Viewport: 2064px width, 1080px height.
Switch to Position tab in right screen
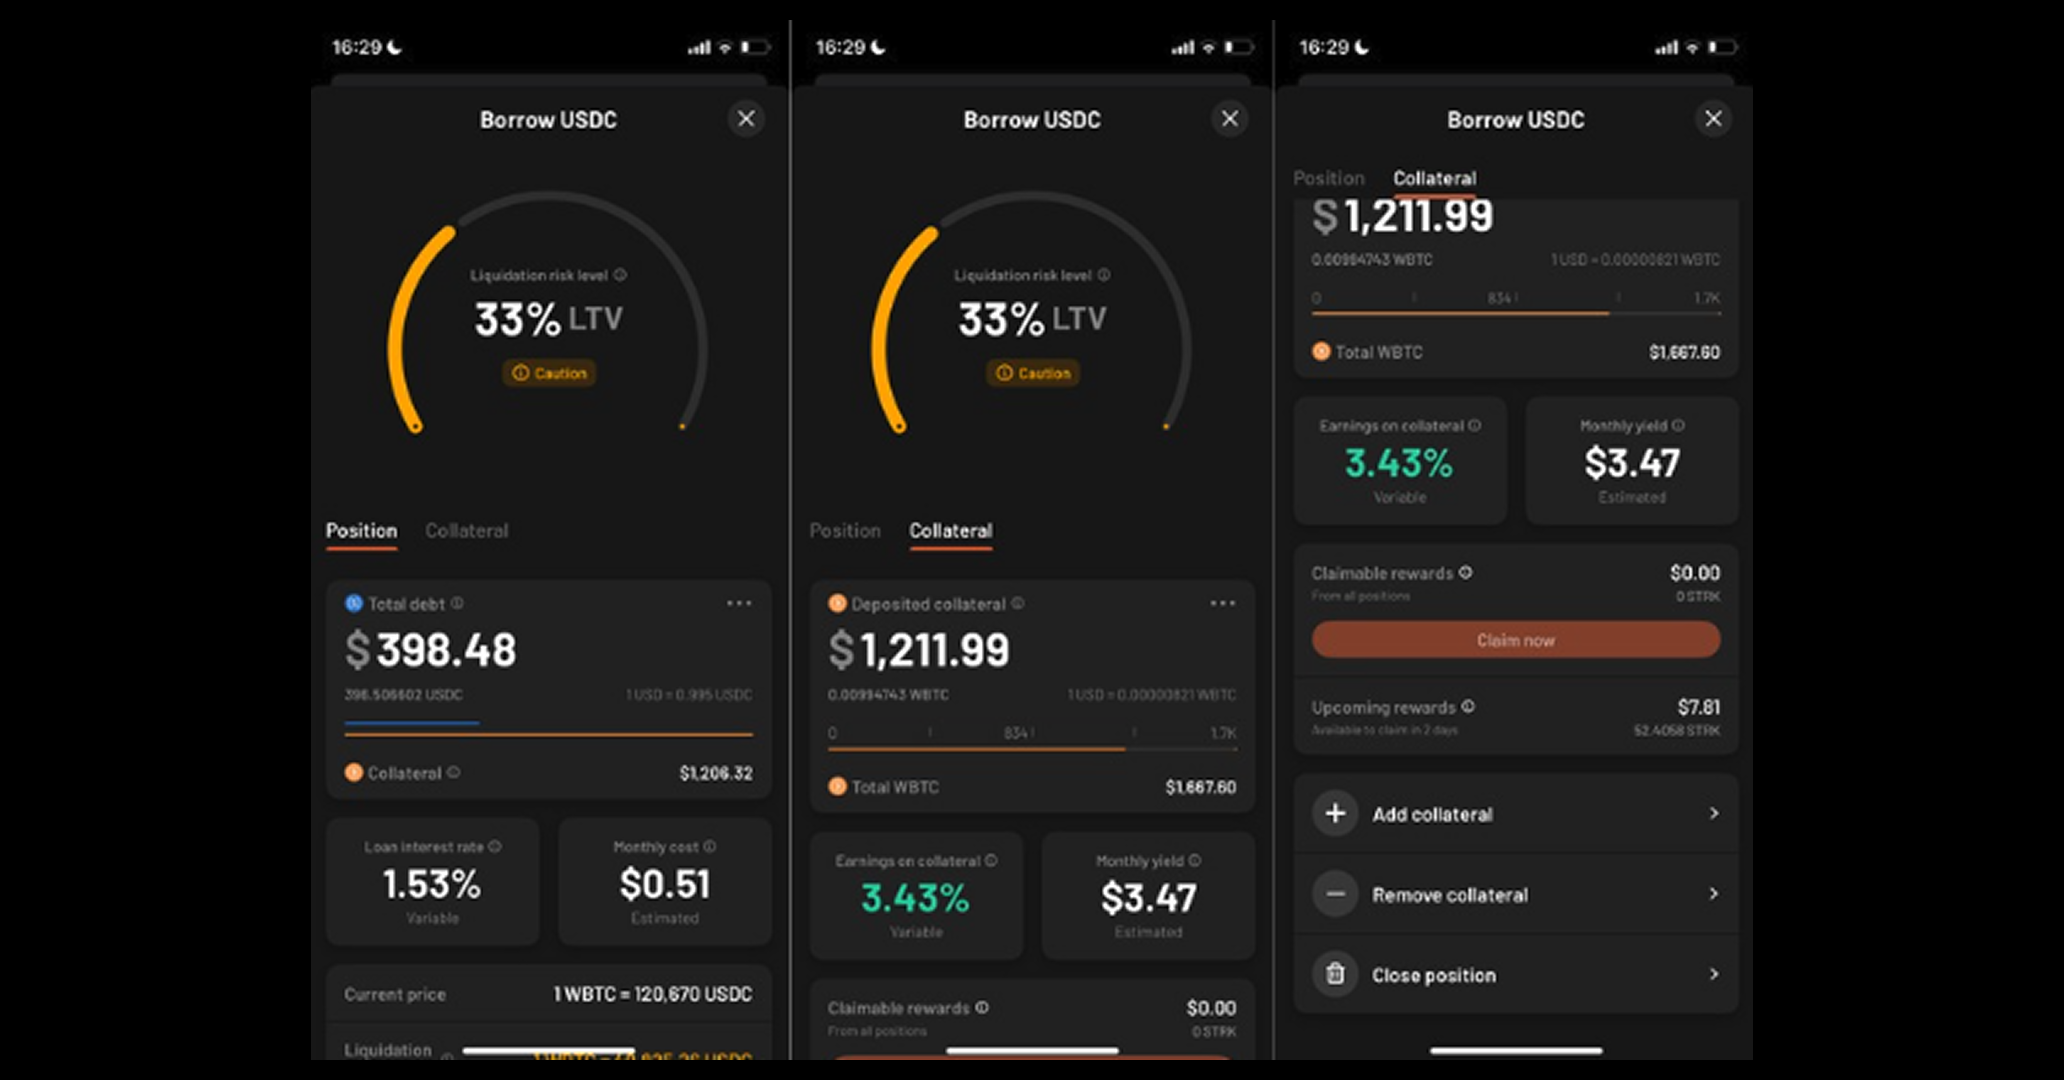[1329, 178]
